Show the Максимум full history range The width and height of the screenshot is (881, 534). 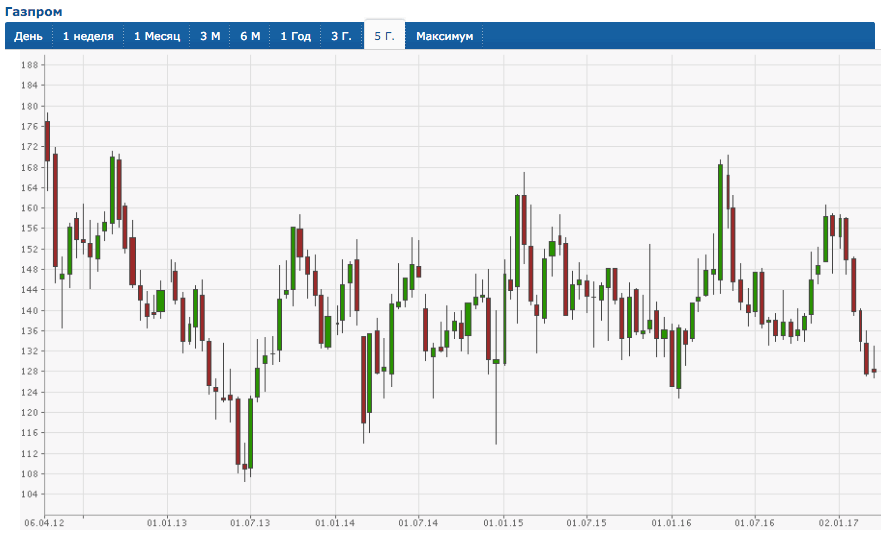[445, 36]
